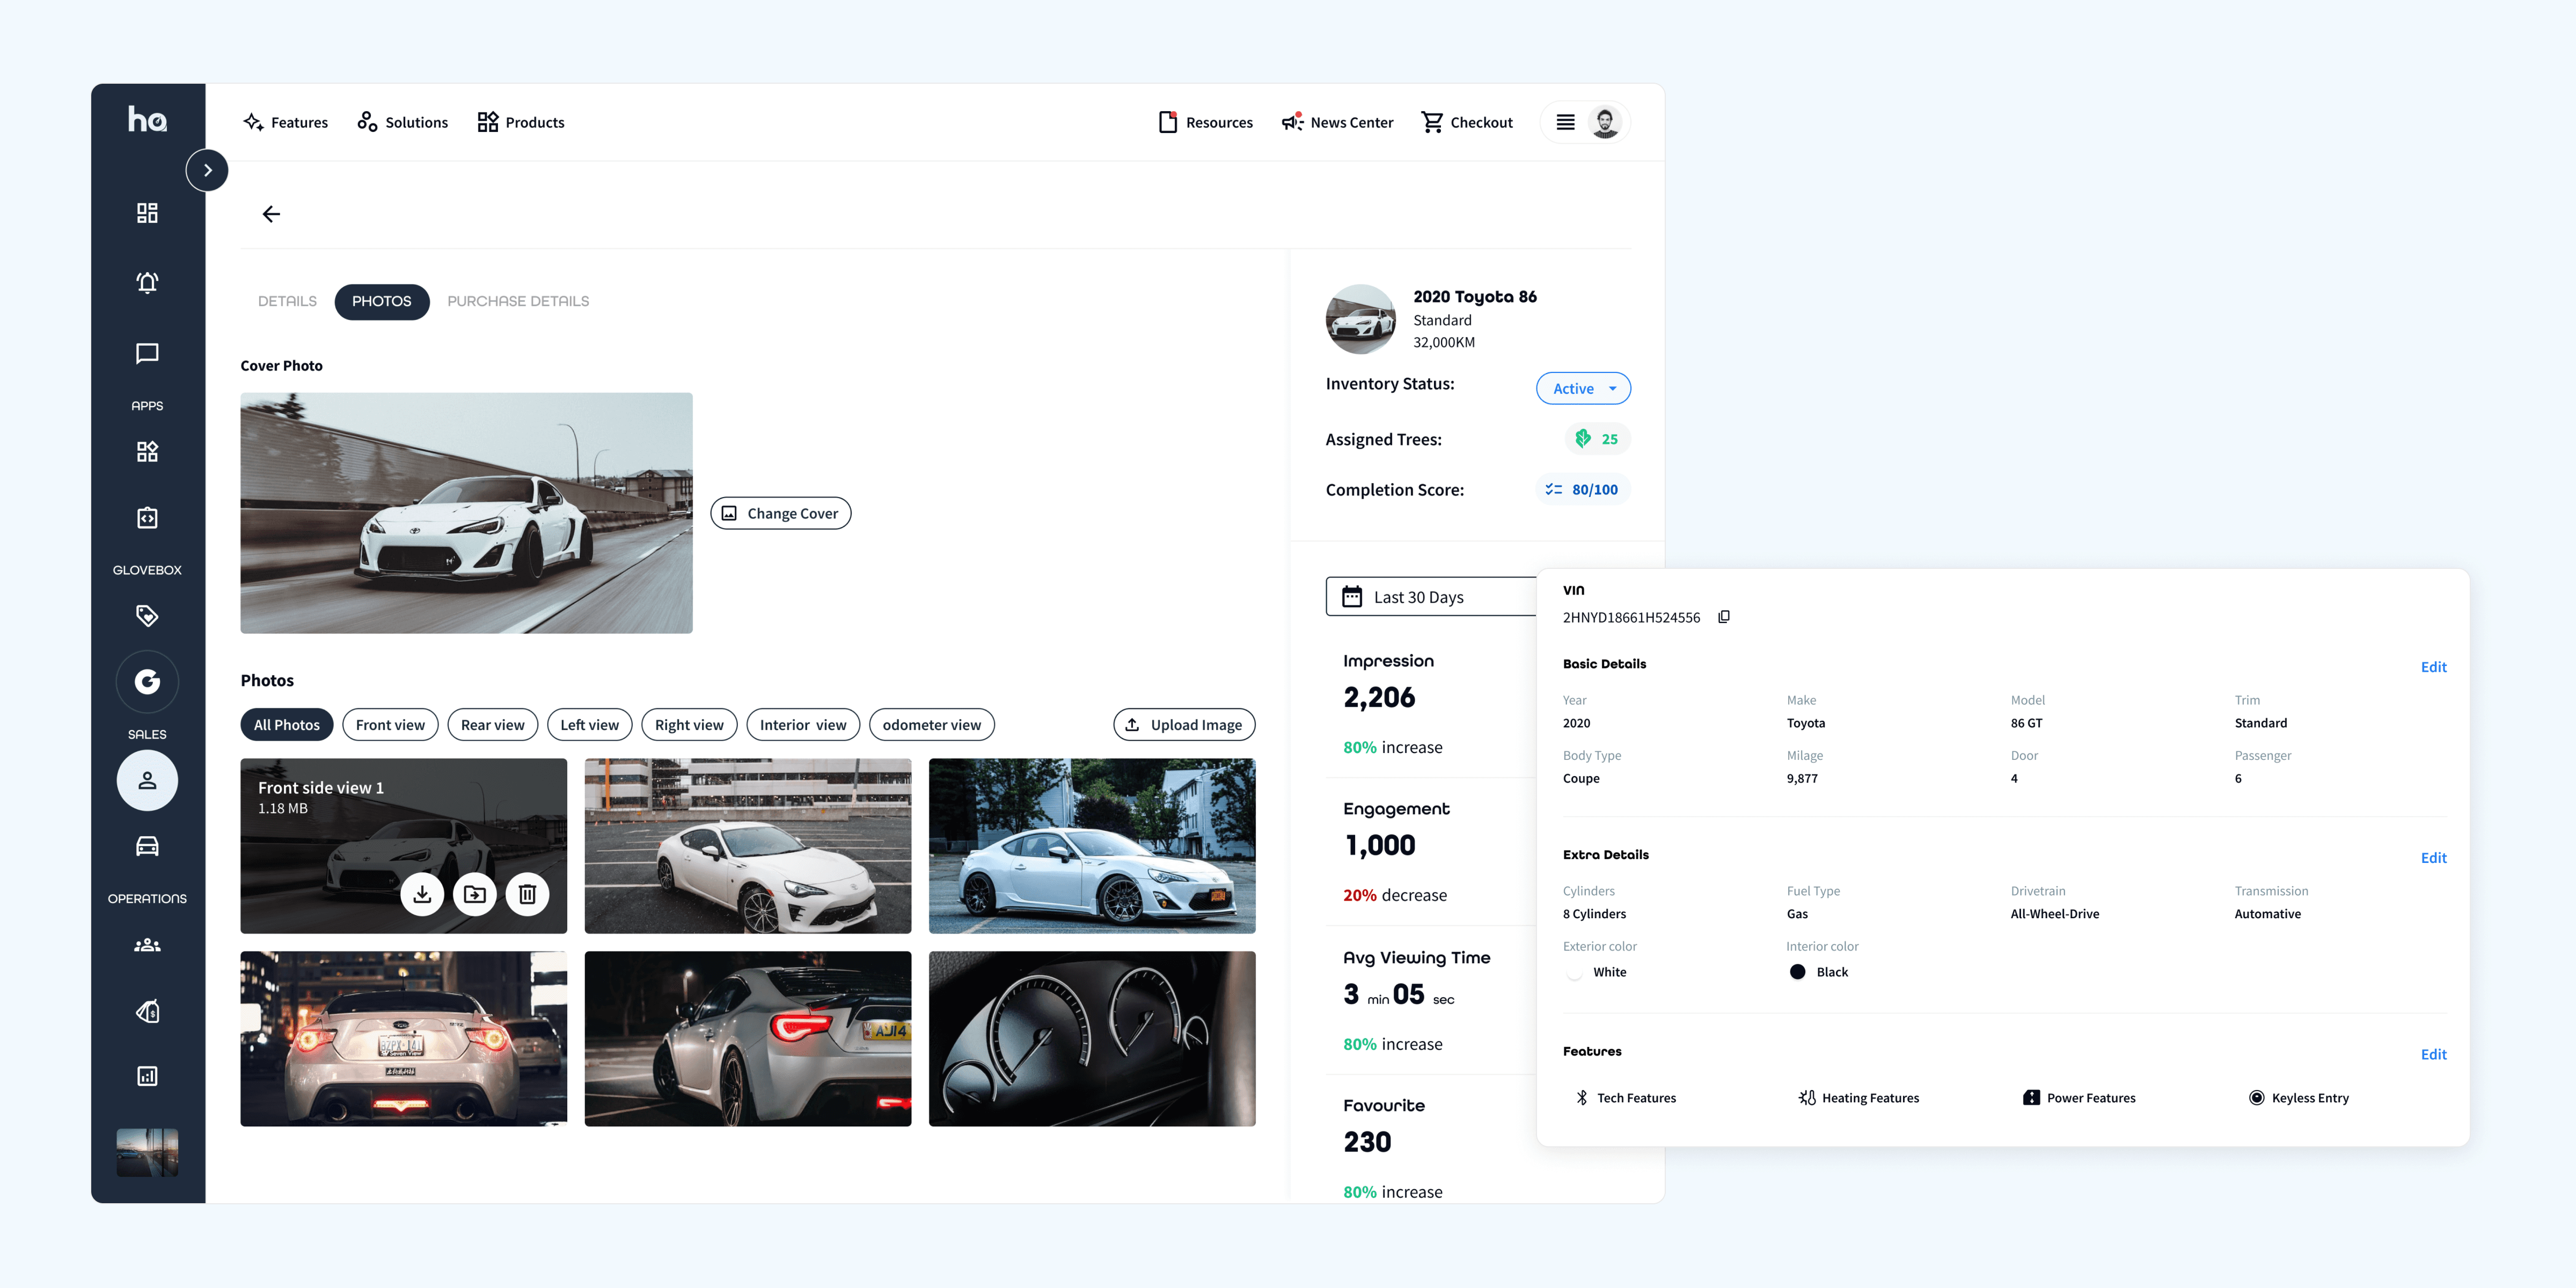Image resolution: width=2576 pixels, height=1288 pixels.
Task: Click the circular G icon in sidebar
Action: pyautogui.click(x=147, y=682)
